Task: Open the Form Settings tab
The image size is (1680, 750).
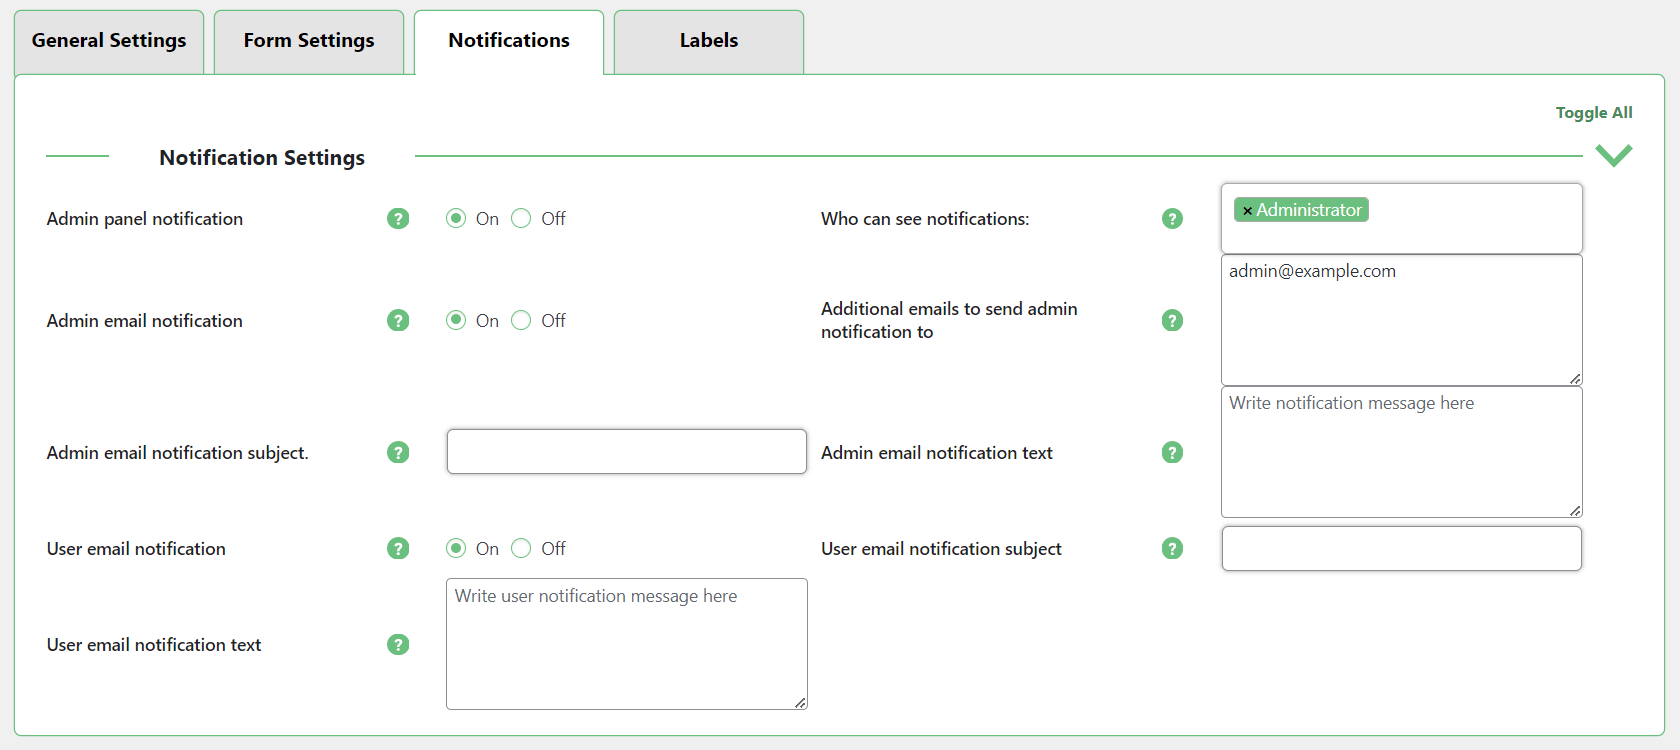Action: tap(309, 41)
